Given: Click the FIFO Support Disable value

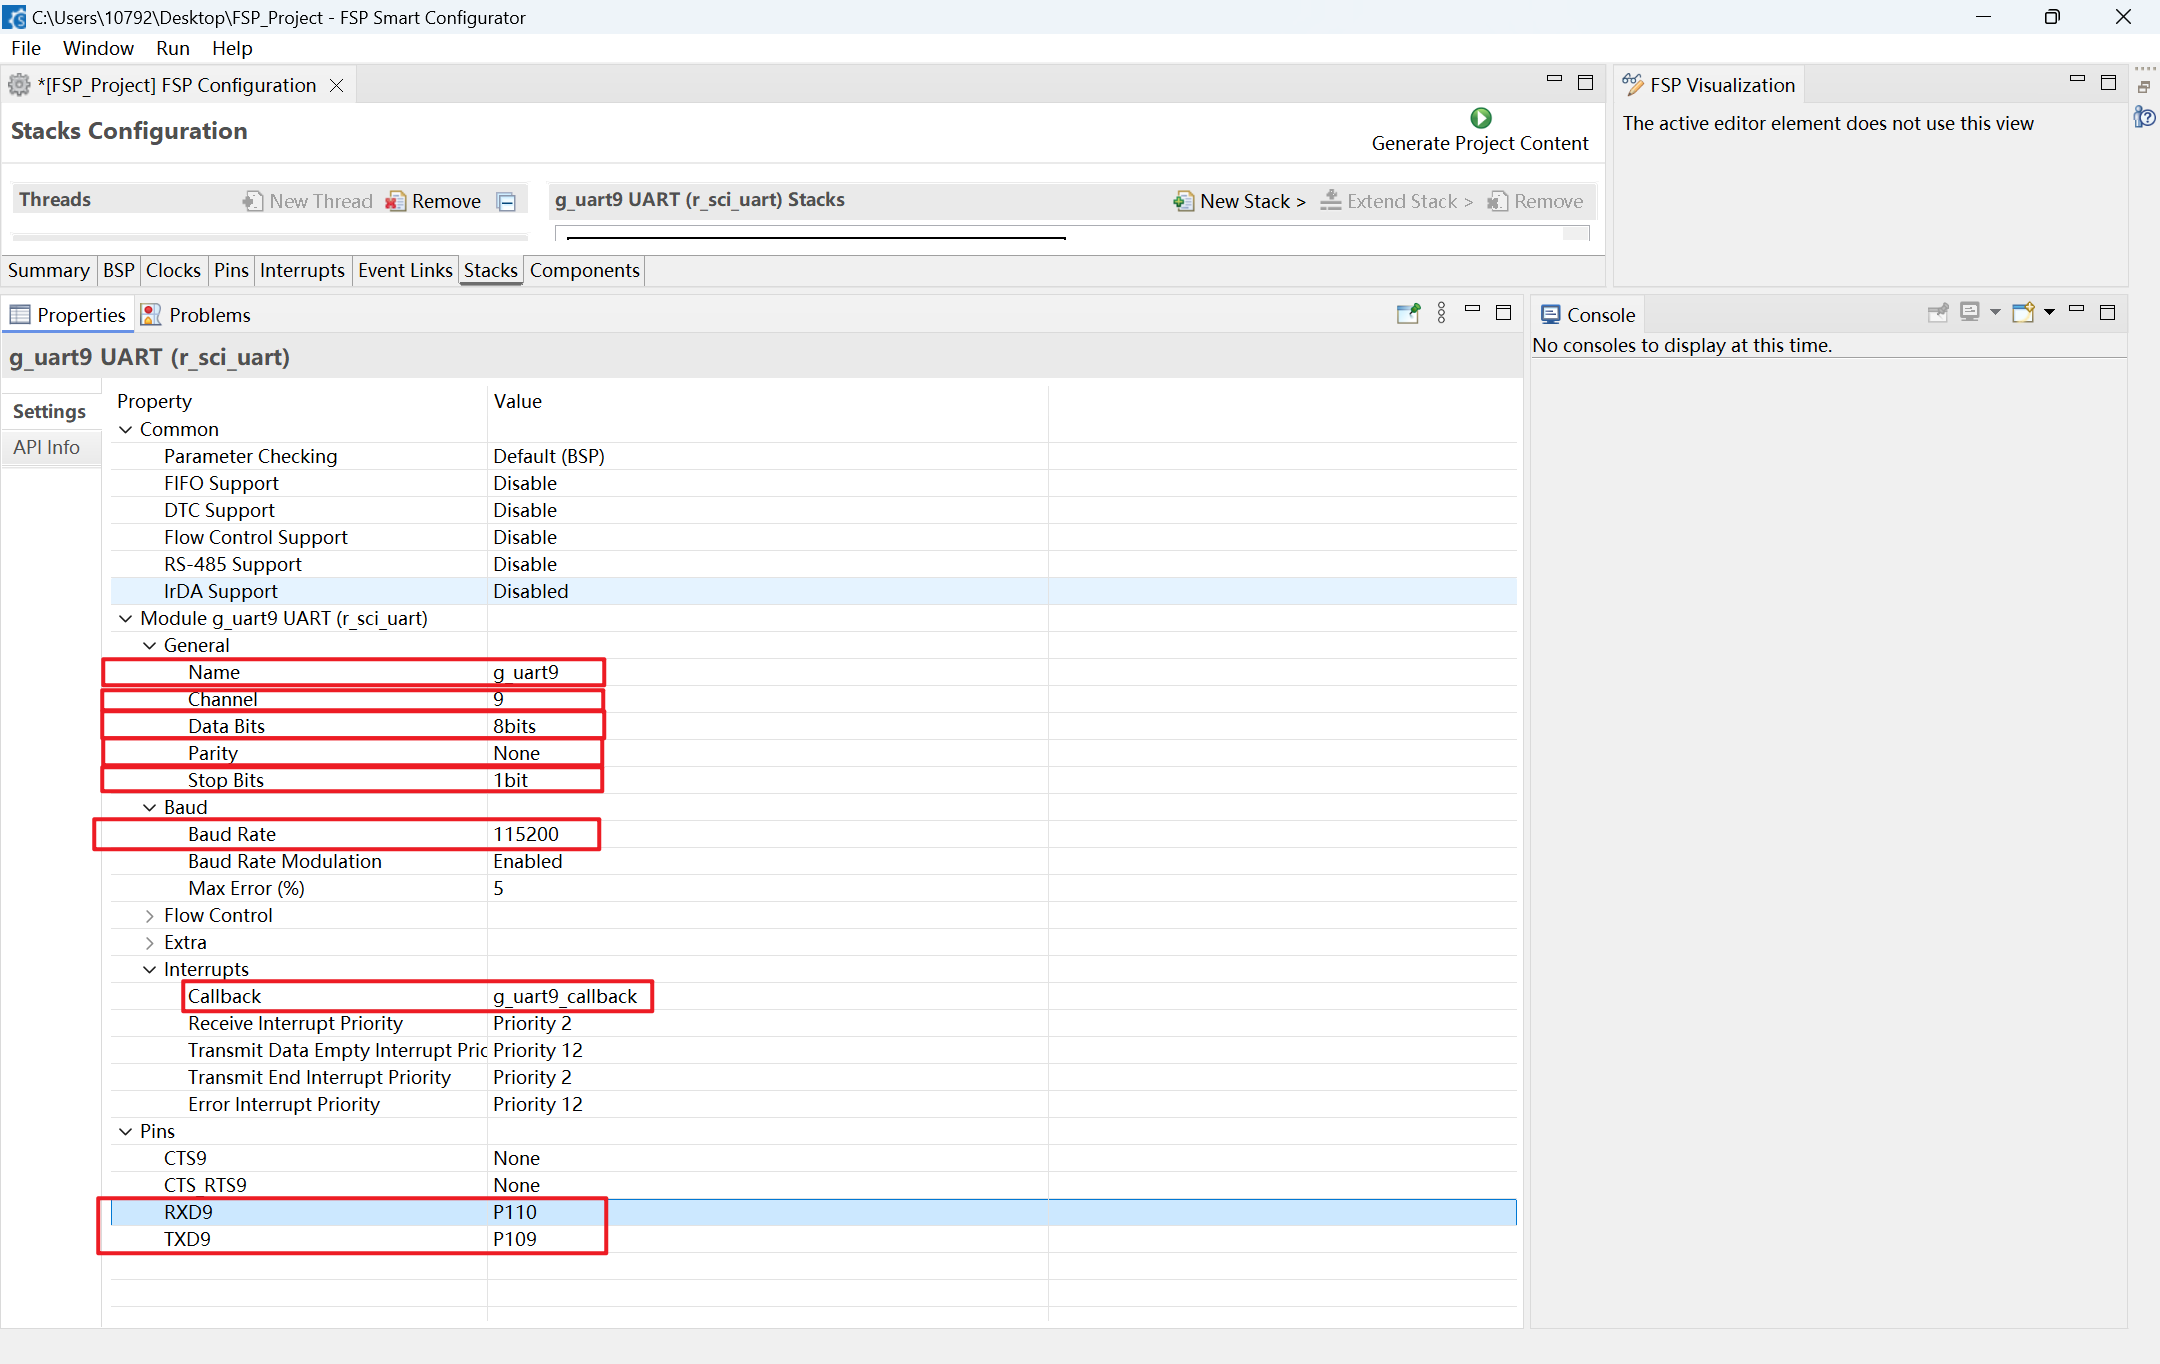Looking at the screenshot, I should click(x=525, y=483).
